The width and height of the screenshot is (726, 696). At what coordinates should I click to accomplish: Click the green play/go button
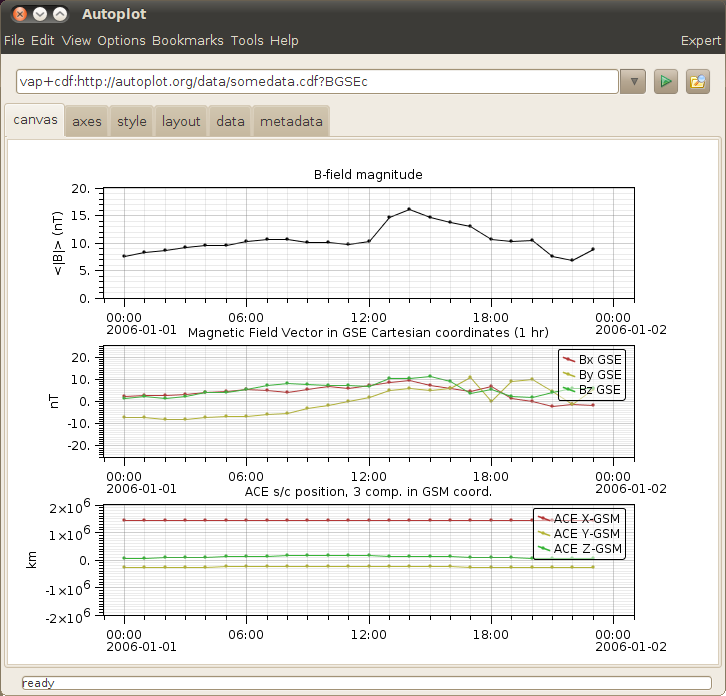click(x=666, y=81)
